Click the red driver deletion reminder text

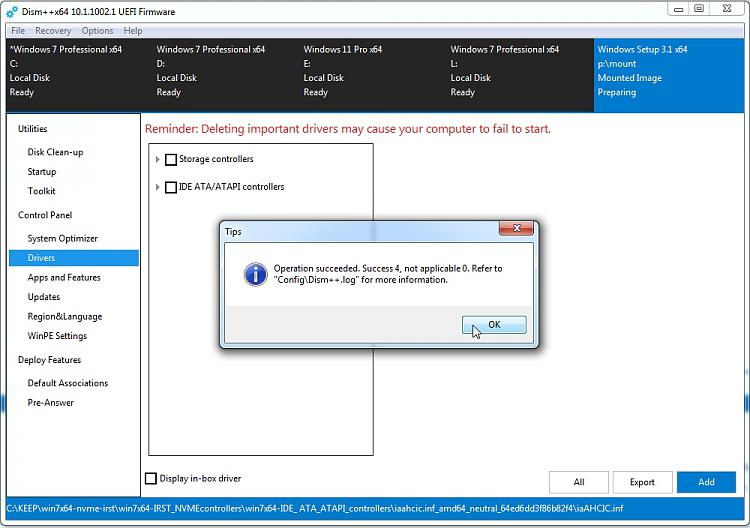pyautogui.click(x=348, y=129)
